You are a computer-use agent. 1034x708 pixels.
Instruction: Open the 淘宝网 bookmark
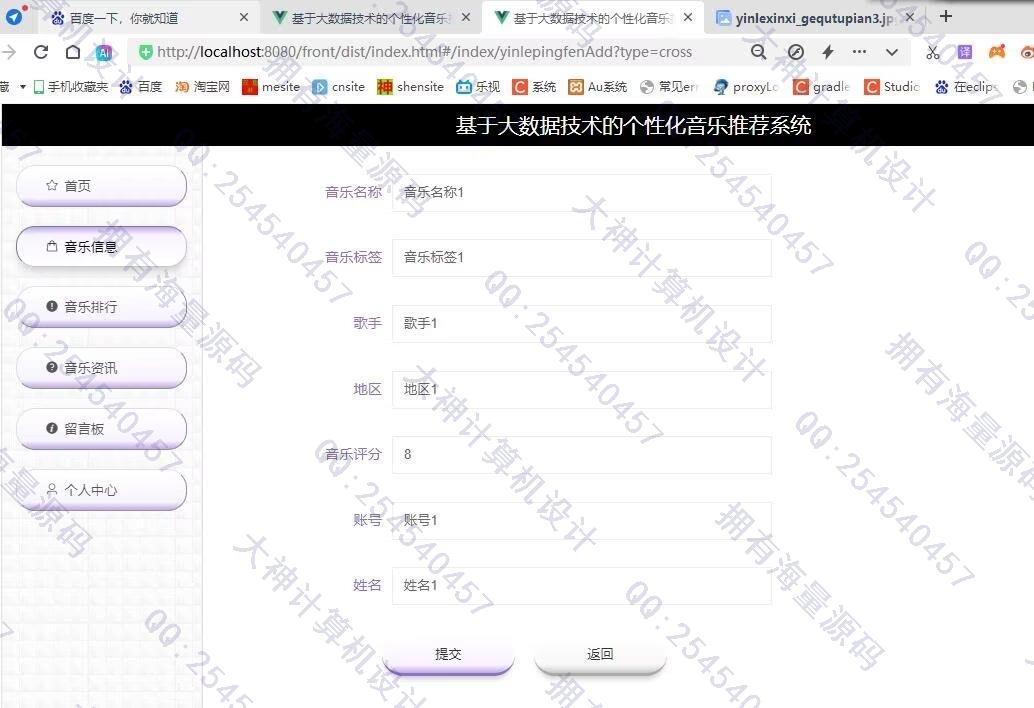coord(203,86)
